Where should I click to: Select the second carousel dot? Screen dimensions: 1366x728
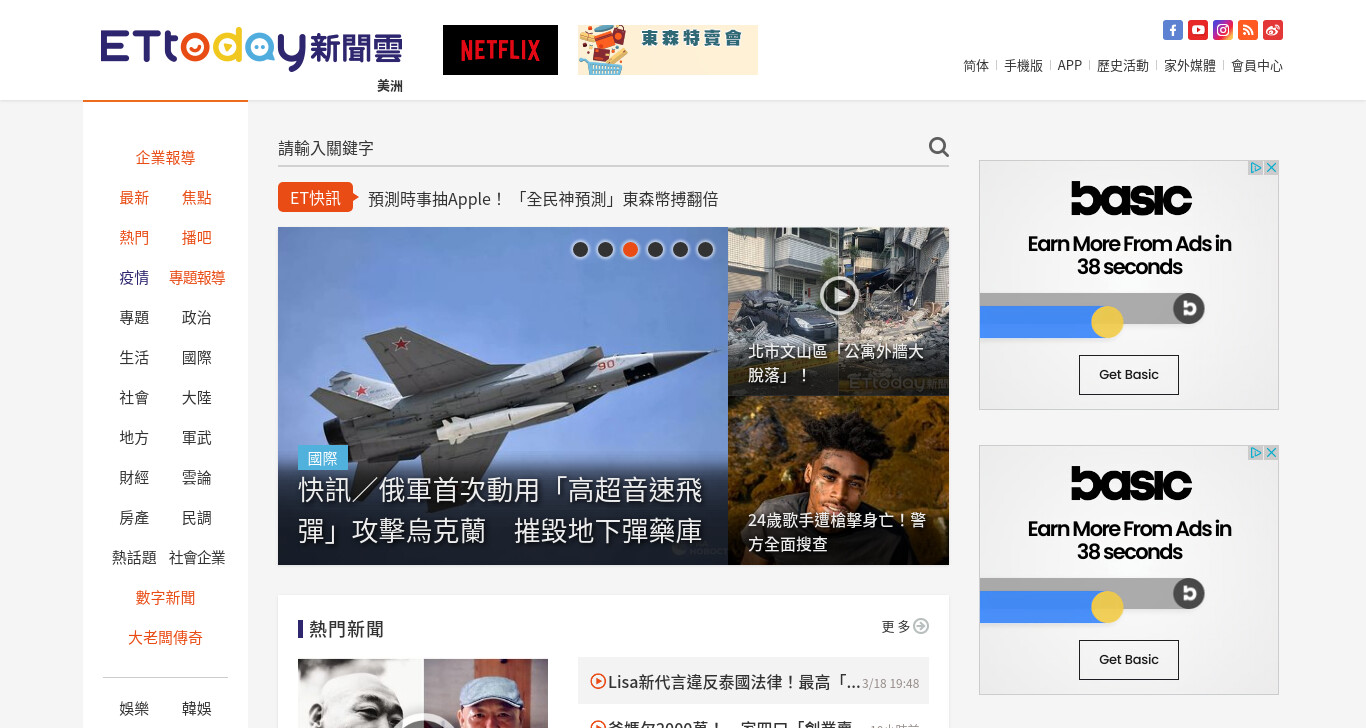605,249
